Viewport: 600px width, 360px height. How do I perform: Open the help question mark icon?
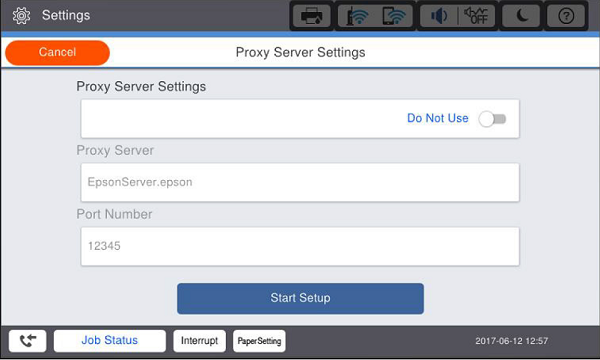(566, 16)
